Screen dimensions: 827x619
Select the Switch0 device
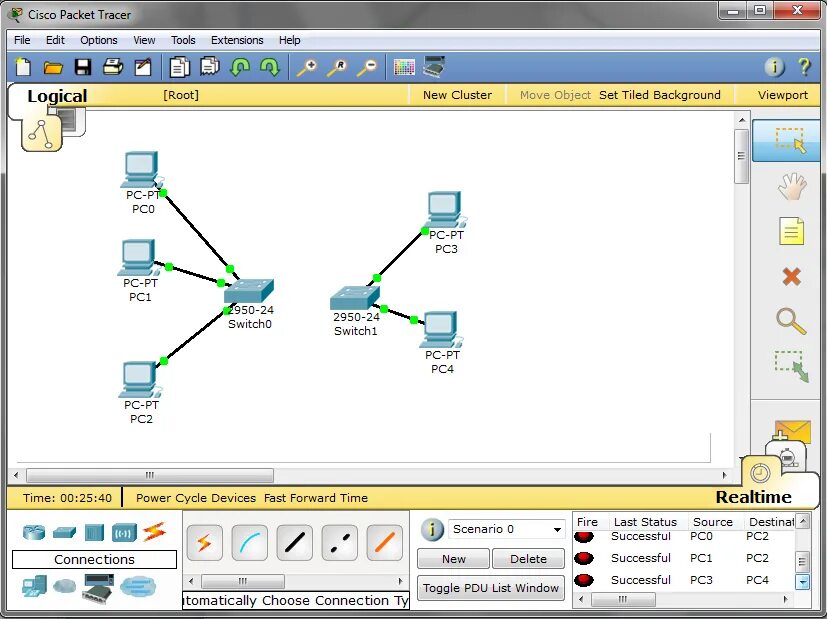coord(249,291)
